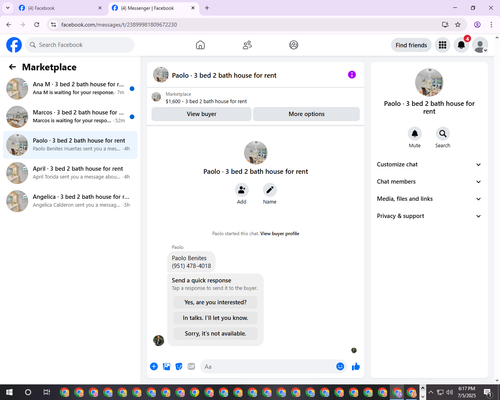Bookmark this page with the star icon

[458, 25]
